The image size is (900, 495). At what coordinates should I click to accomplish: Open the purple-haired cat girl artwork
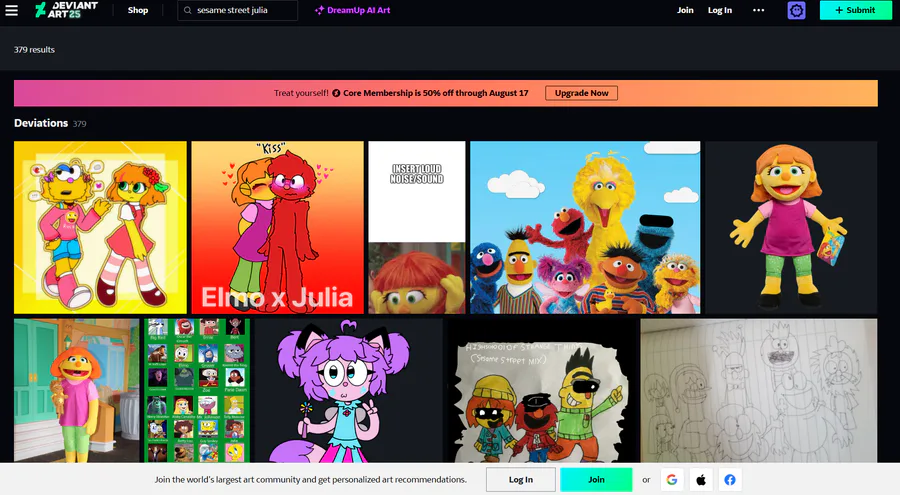[x=349, y=390]
